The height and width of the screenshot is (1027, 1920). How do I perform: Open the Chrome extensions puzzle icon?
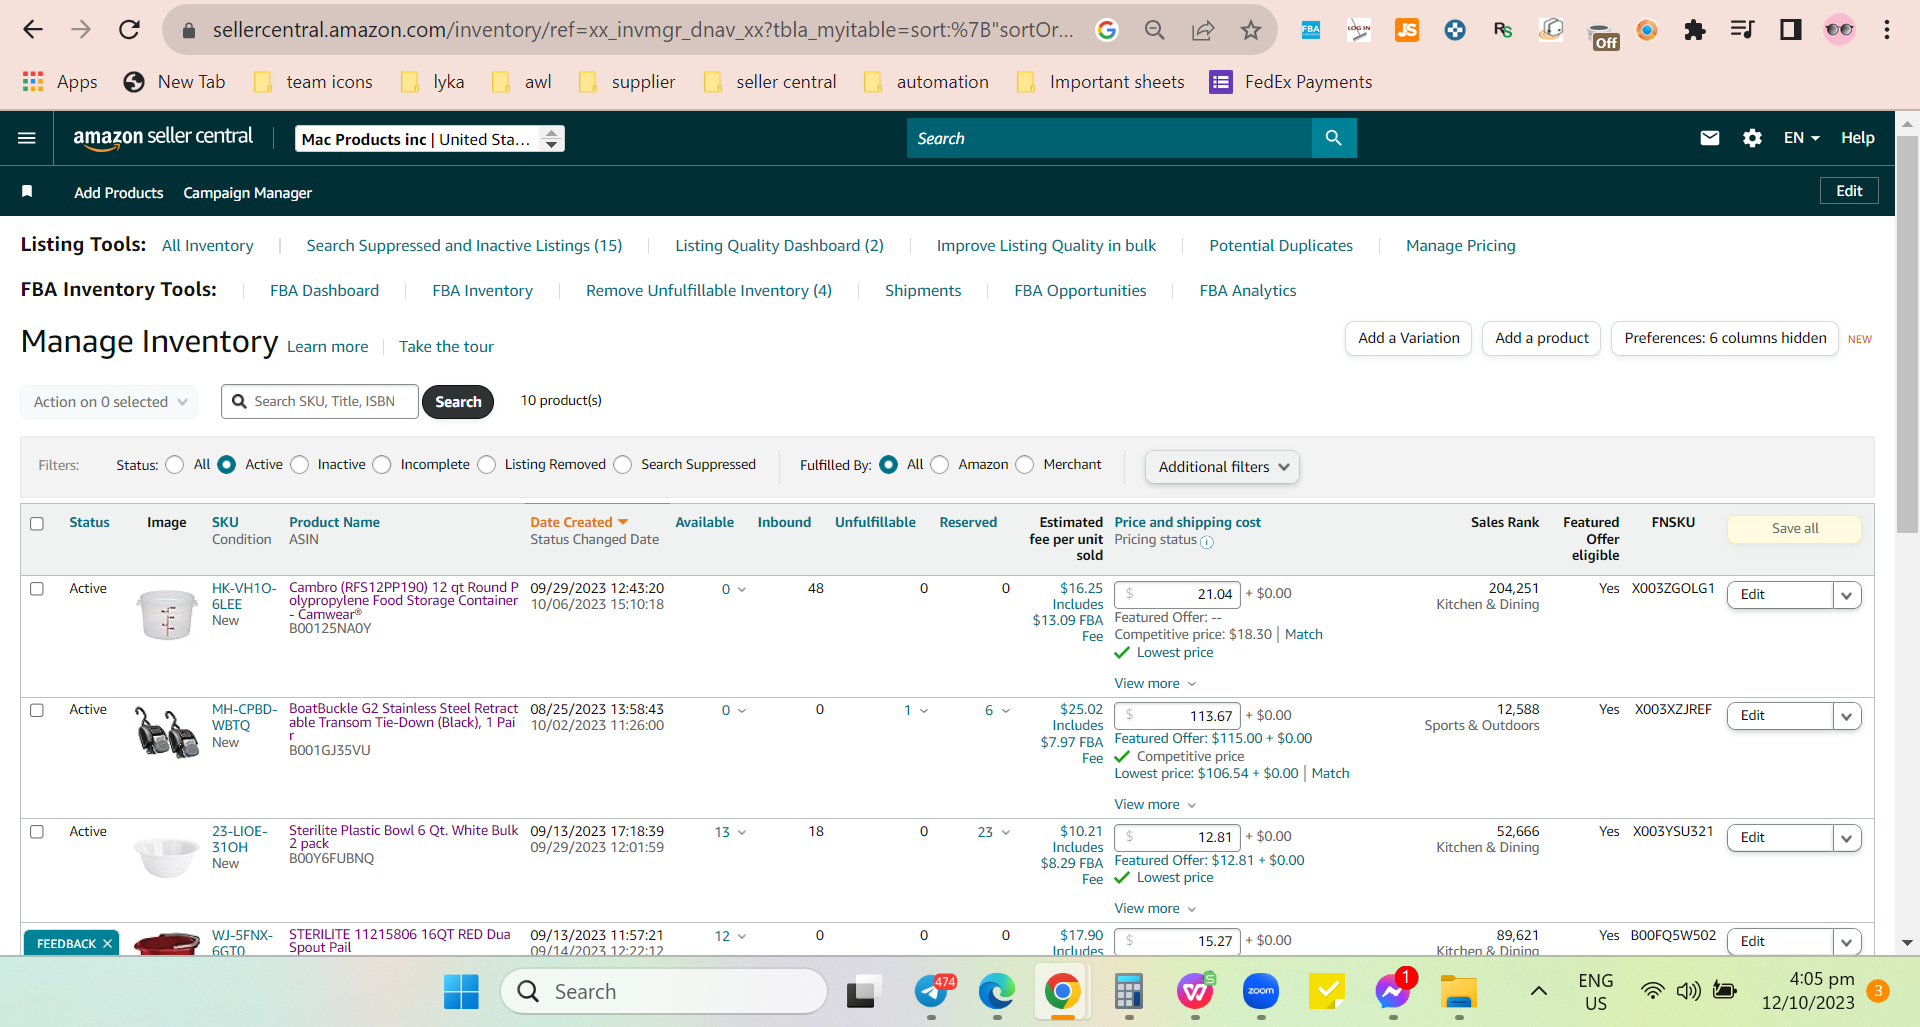pyautogui.click(x=1695, y=30)
